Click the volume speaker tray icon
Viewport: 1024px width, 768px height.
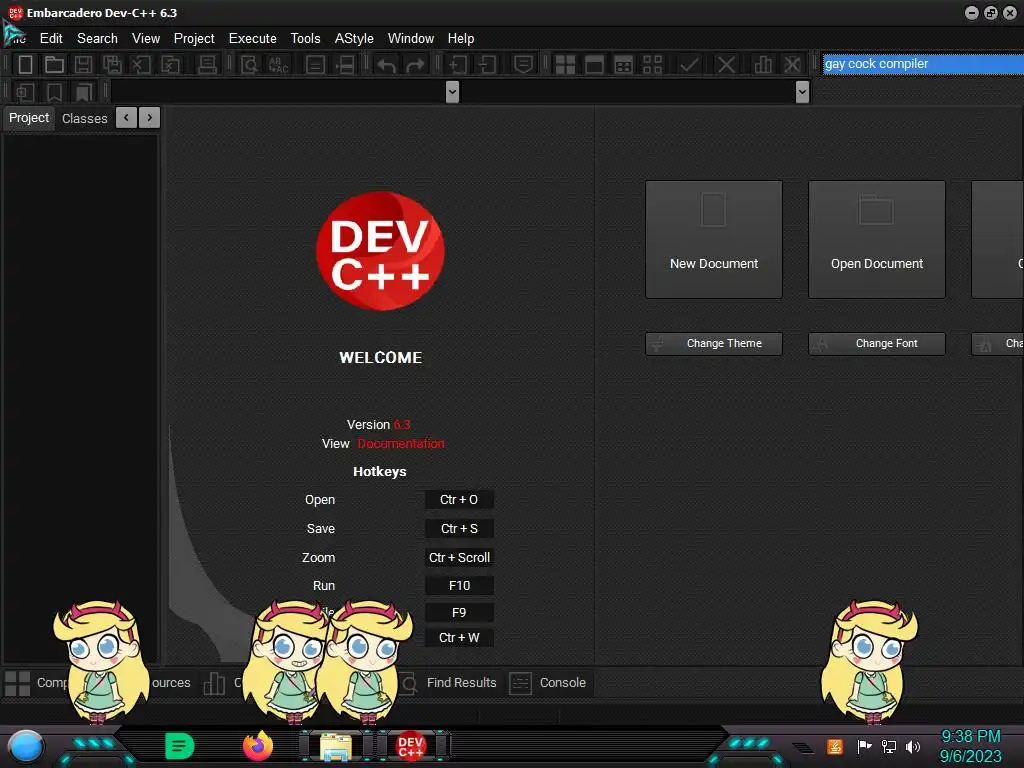click(912, 746)
